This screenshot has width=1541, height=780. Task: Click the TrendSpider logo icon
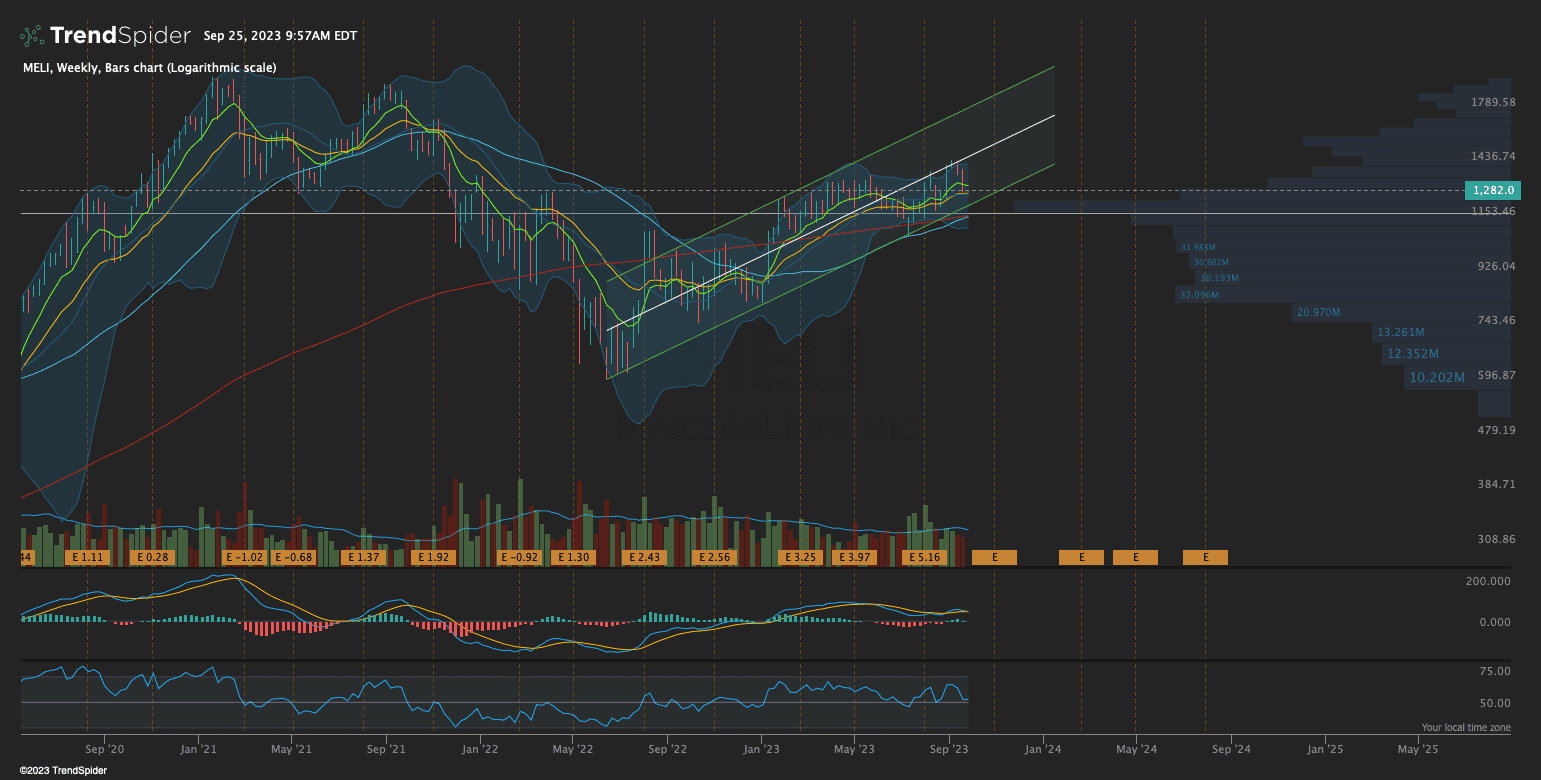(x=32, y=36)
